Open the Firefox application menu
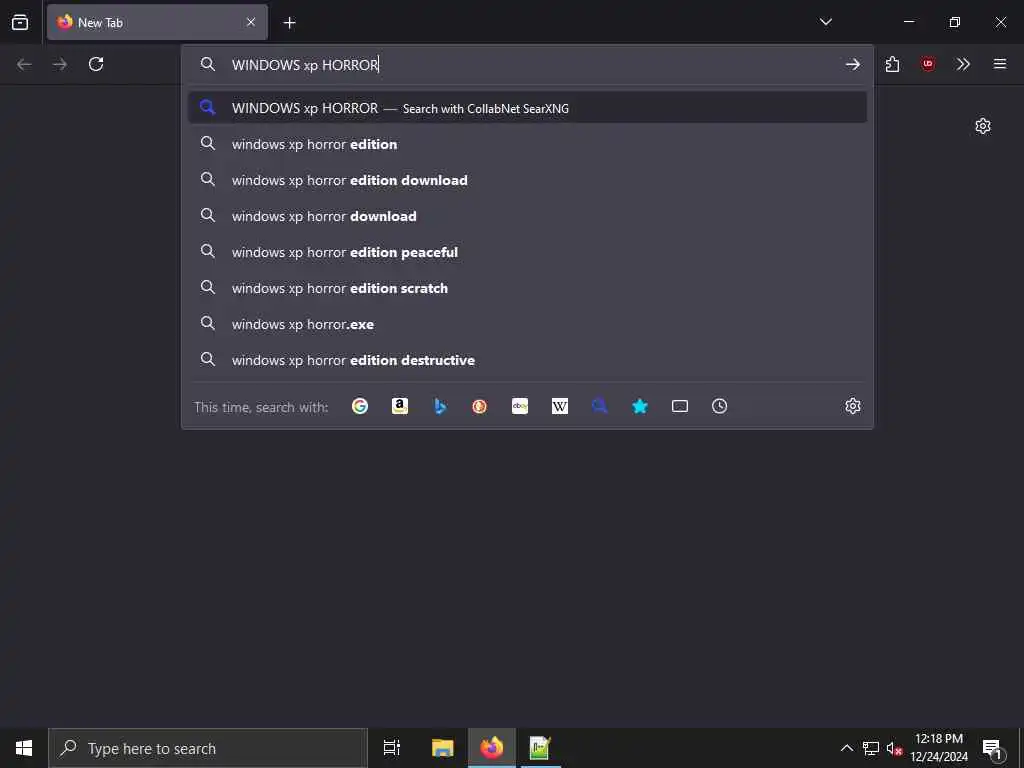This screenshot has width=1024, height=768. tap(1000, 64)
